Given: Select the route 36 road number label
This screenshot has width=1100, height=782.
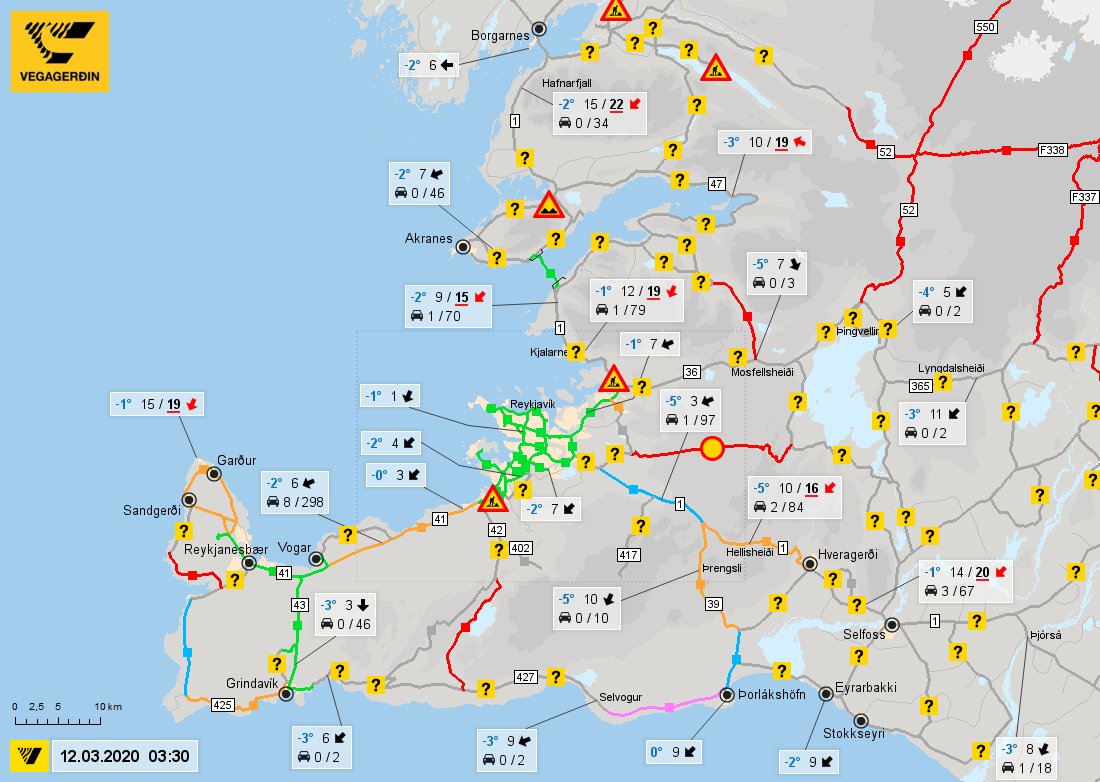Looking at the screenshot, I should point(692,372).
